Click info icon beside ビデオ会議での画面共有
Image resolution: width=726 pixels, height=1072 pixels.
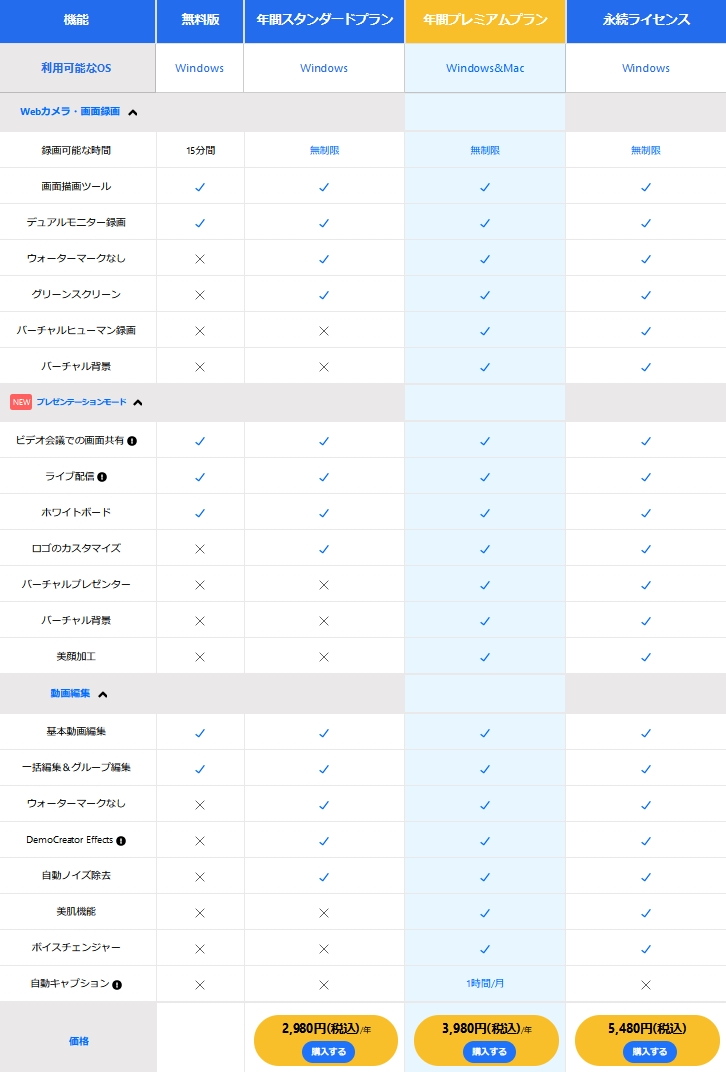click(132, 441)
